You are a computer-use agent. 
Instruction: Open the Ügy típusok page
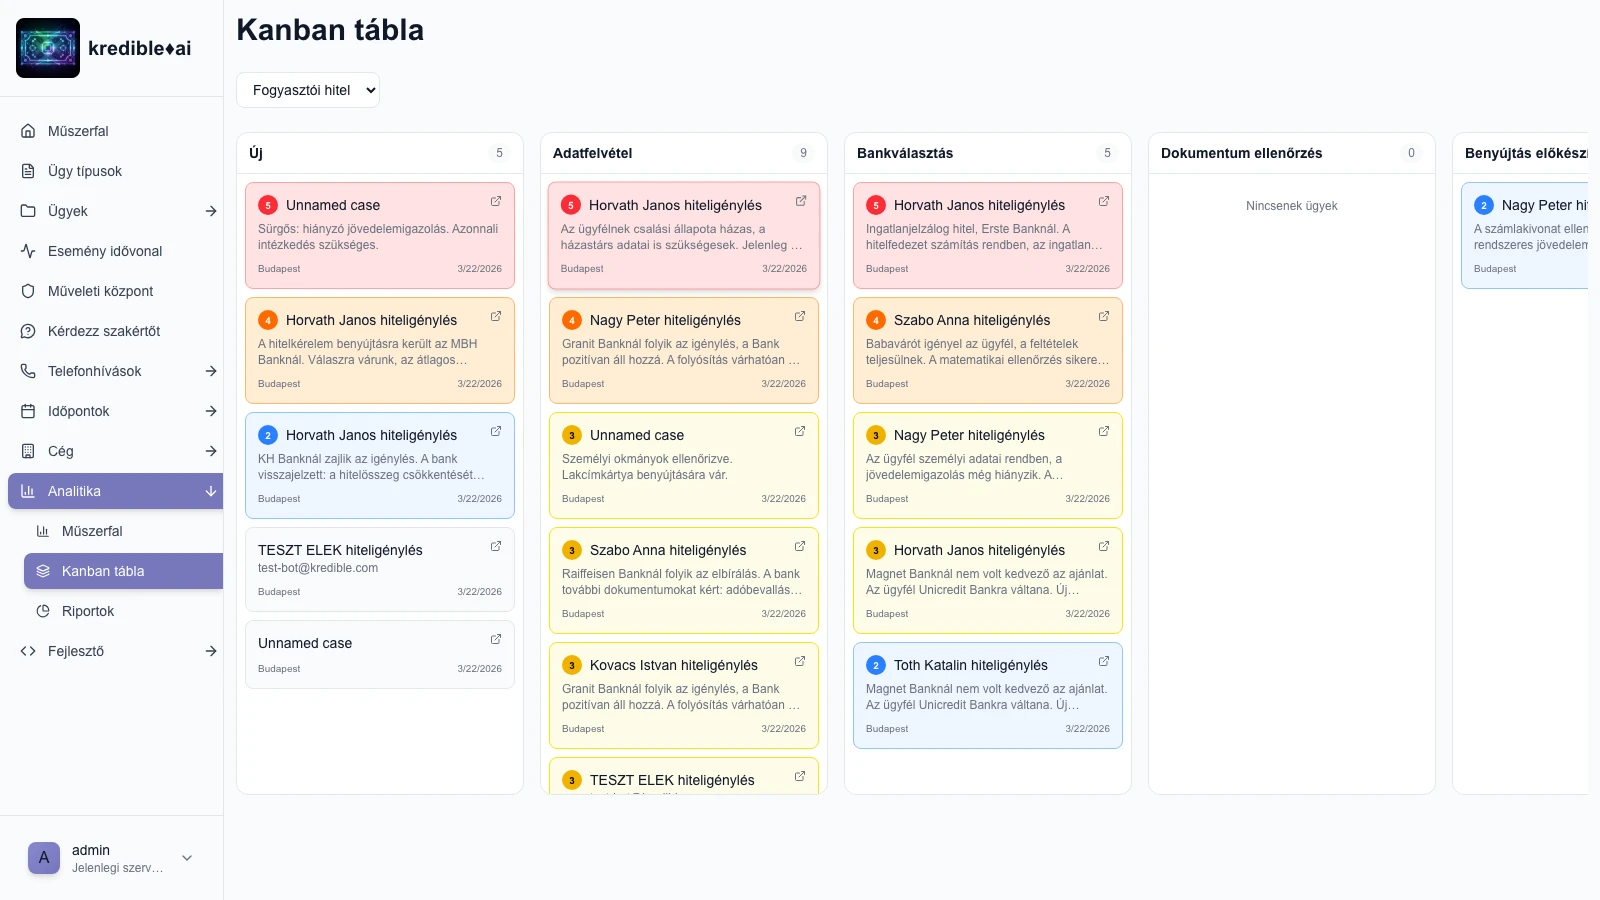pyautogui.click(x=84, y=171)
